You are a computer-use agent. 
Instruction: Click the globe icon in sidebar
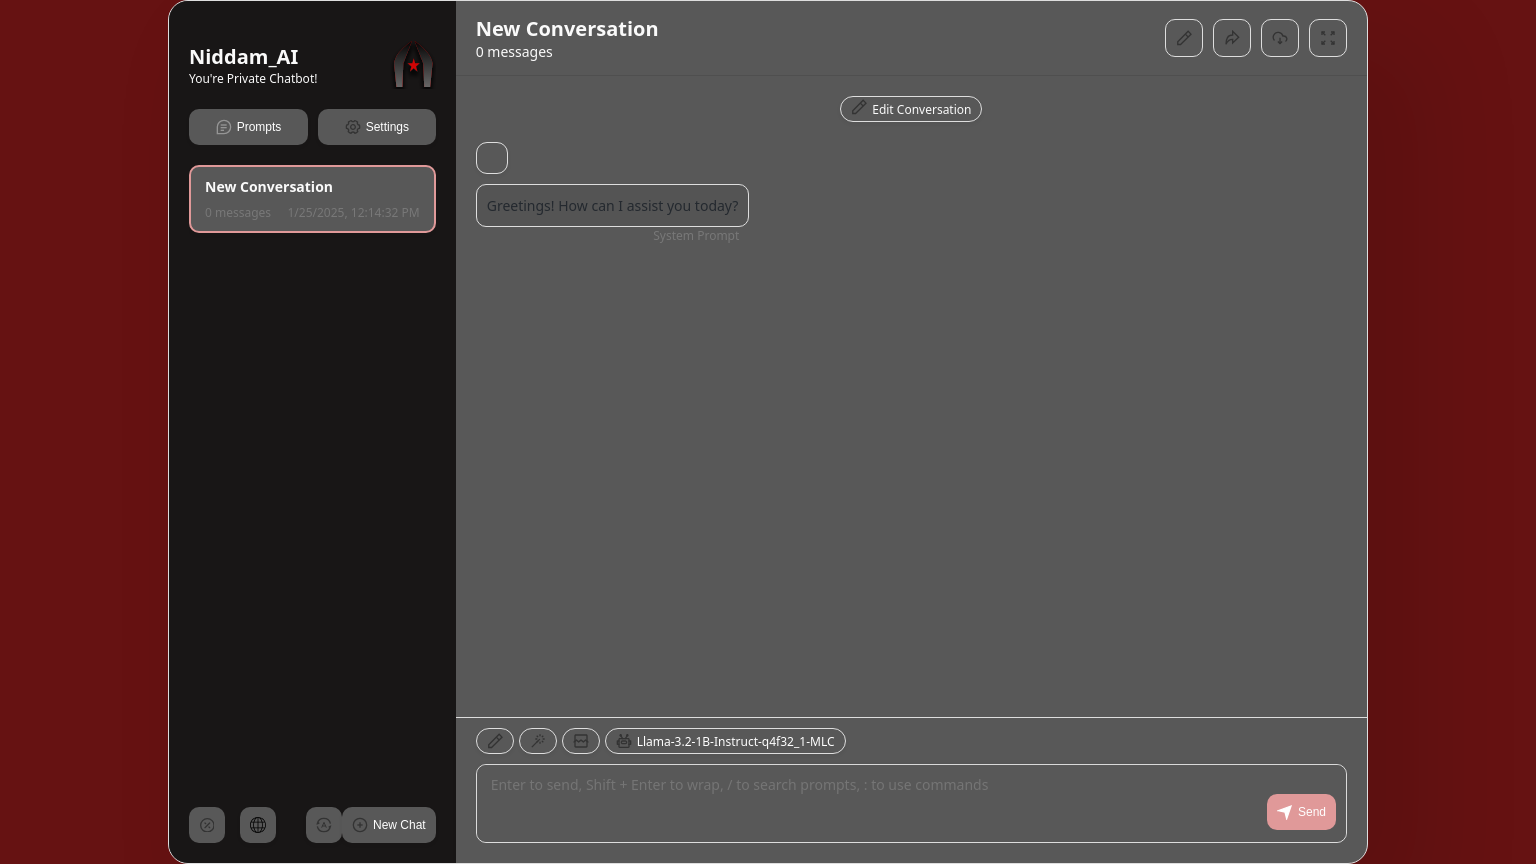click(x=258, y=825)
